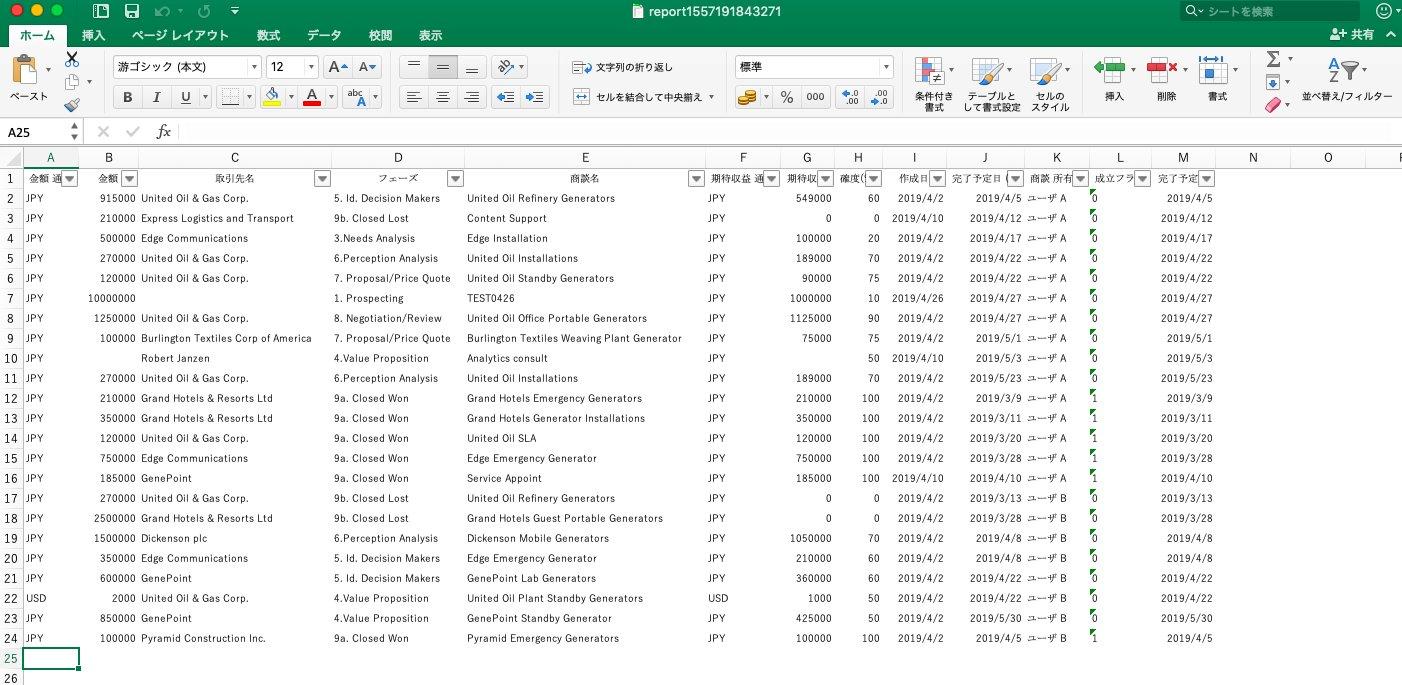
Task: Apply percent style format
Action: (787, 97)
